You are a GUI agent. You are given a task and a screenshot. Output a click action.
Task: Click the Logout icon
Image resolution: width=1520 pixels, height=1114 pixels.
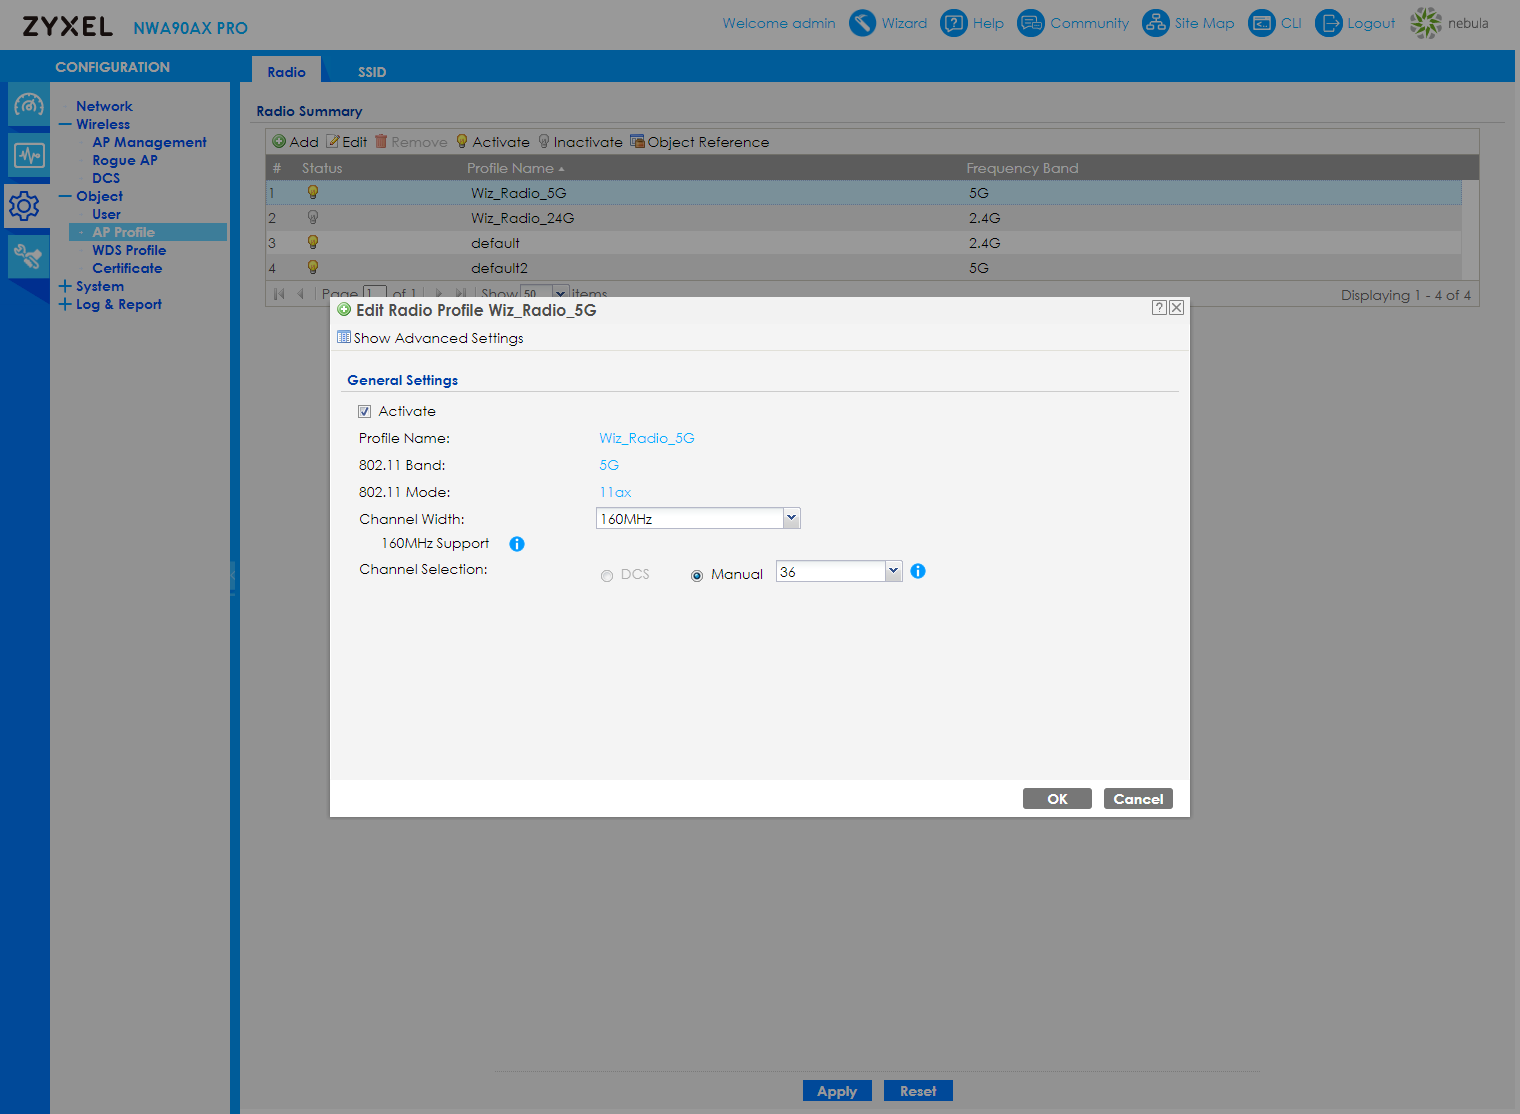pyautogui.click(x=1328, y=23)
